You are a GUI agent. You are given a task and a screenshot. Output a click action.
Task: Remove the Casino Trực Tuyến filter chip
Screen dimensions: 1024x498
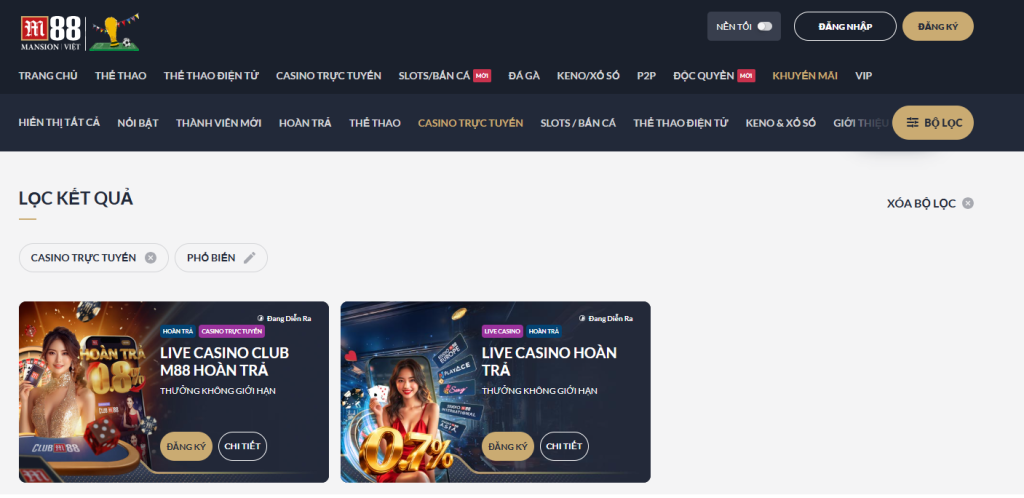tap(151, 258)
